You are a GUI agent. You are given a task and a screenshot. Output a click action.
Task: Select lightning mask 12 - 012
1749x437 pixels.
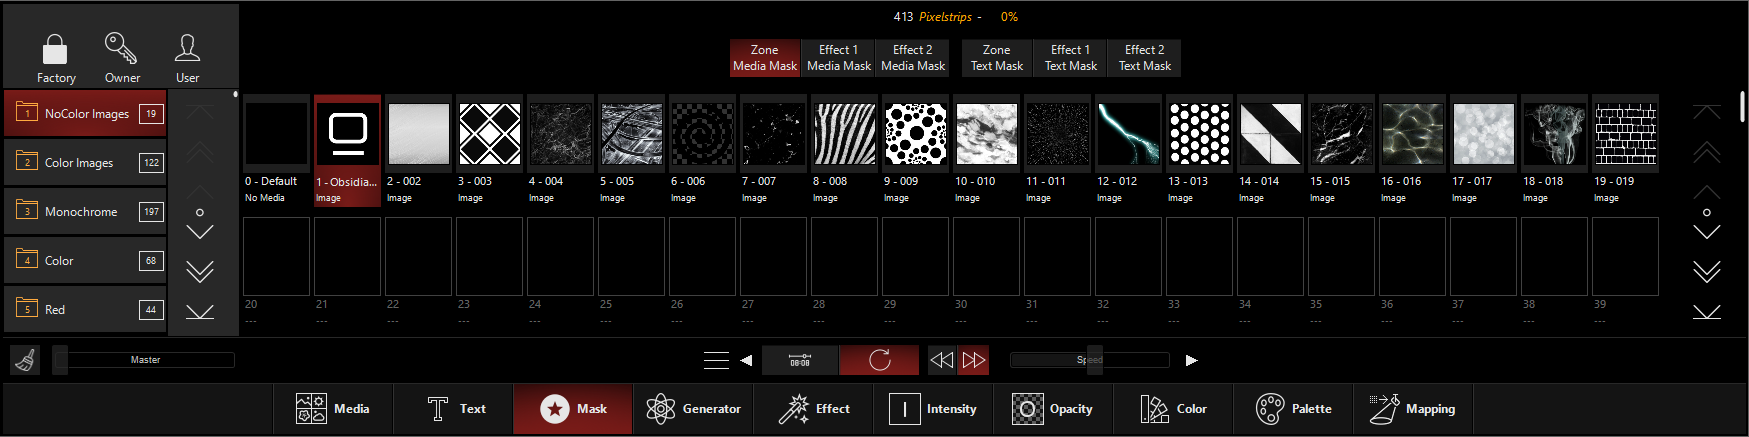[x=1129, y=150]
